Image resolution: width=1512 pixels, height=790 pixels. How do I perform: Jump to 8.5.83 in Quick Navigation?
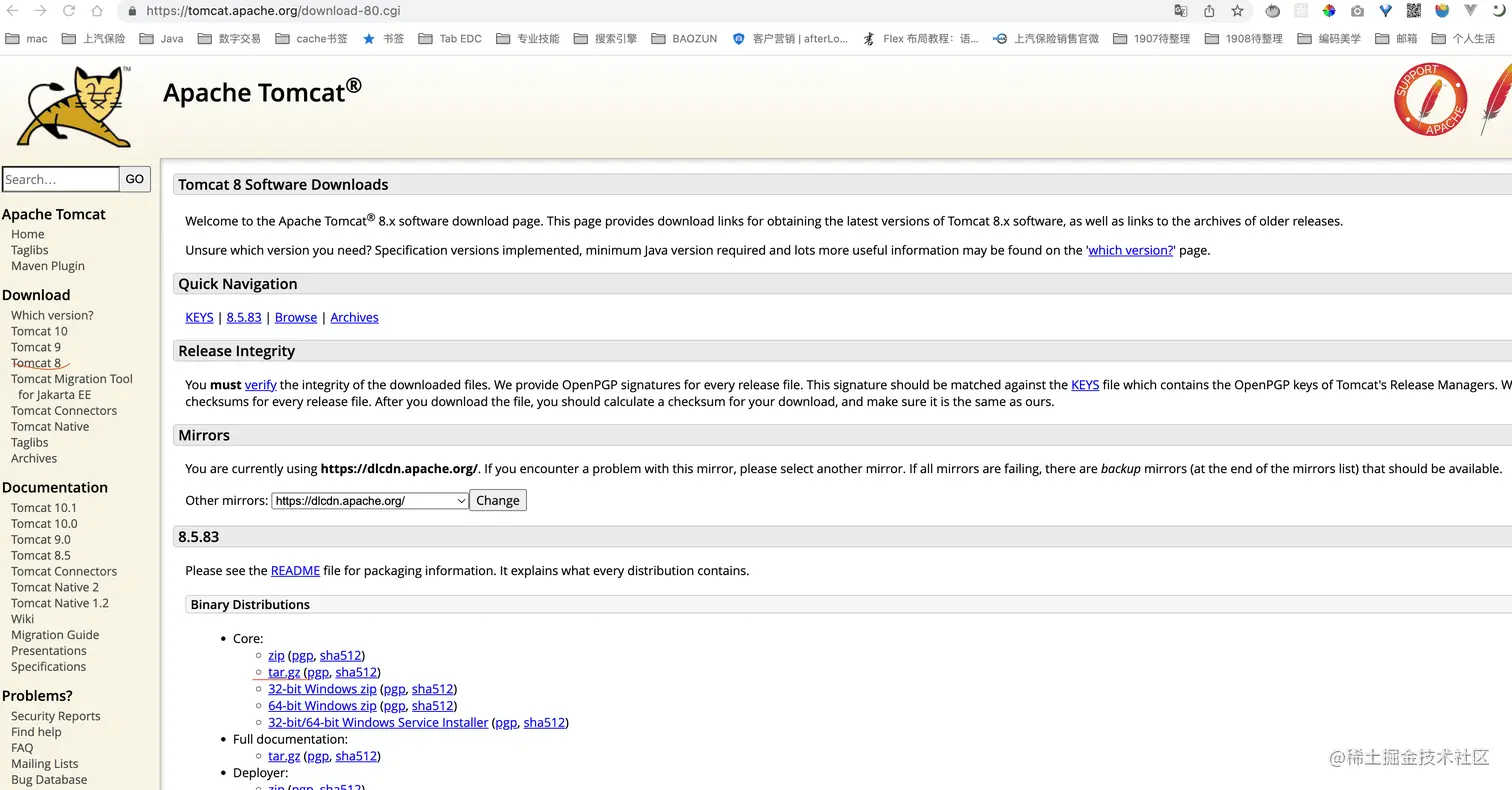[x=244, y=317]
